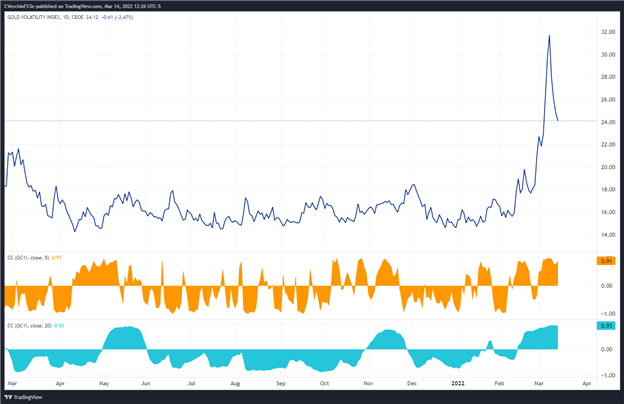Click the Mar 2022 label next to Feb
This screenshot has width=624, height=404.
click(x=539, y=383)
